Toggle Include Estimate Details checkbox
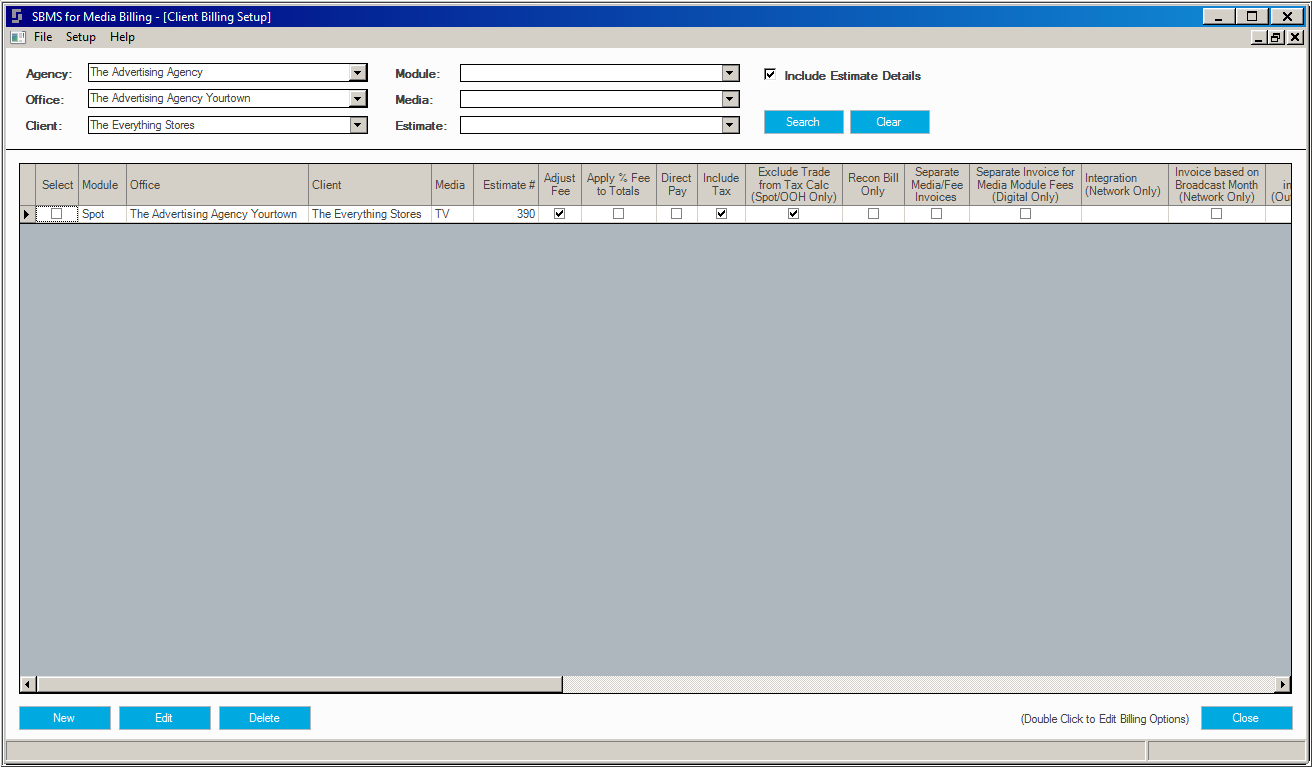 (770, 74)
